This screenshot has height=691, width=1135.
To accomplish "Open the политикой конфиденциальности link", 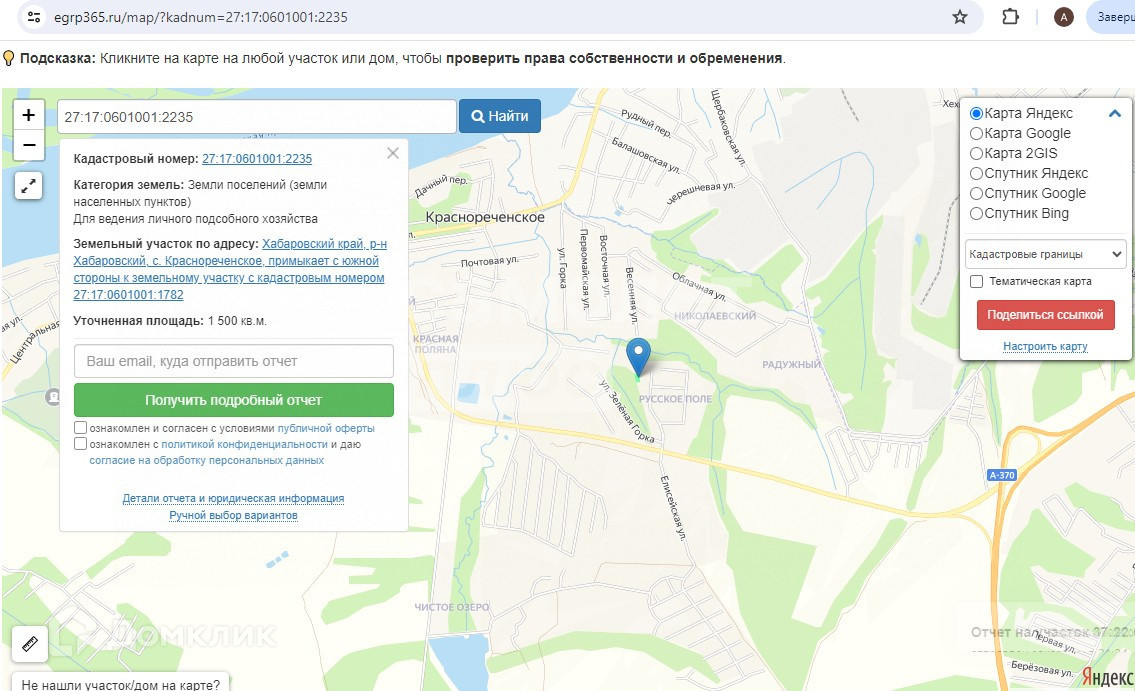I will (244, 444).
